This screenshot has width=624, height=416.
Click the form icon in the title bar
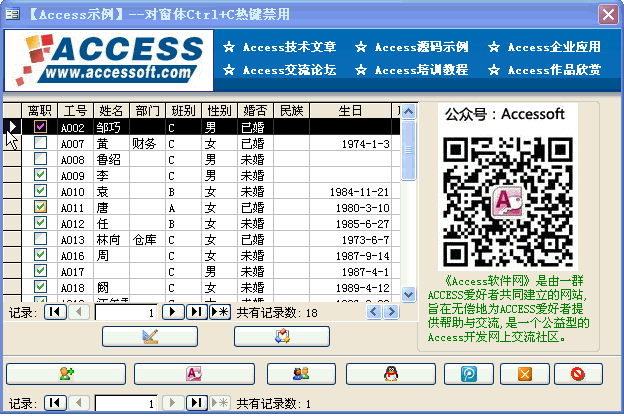[12, 15]
